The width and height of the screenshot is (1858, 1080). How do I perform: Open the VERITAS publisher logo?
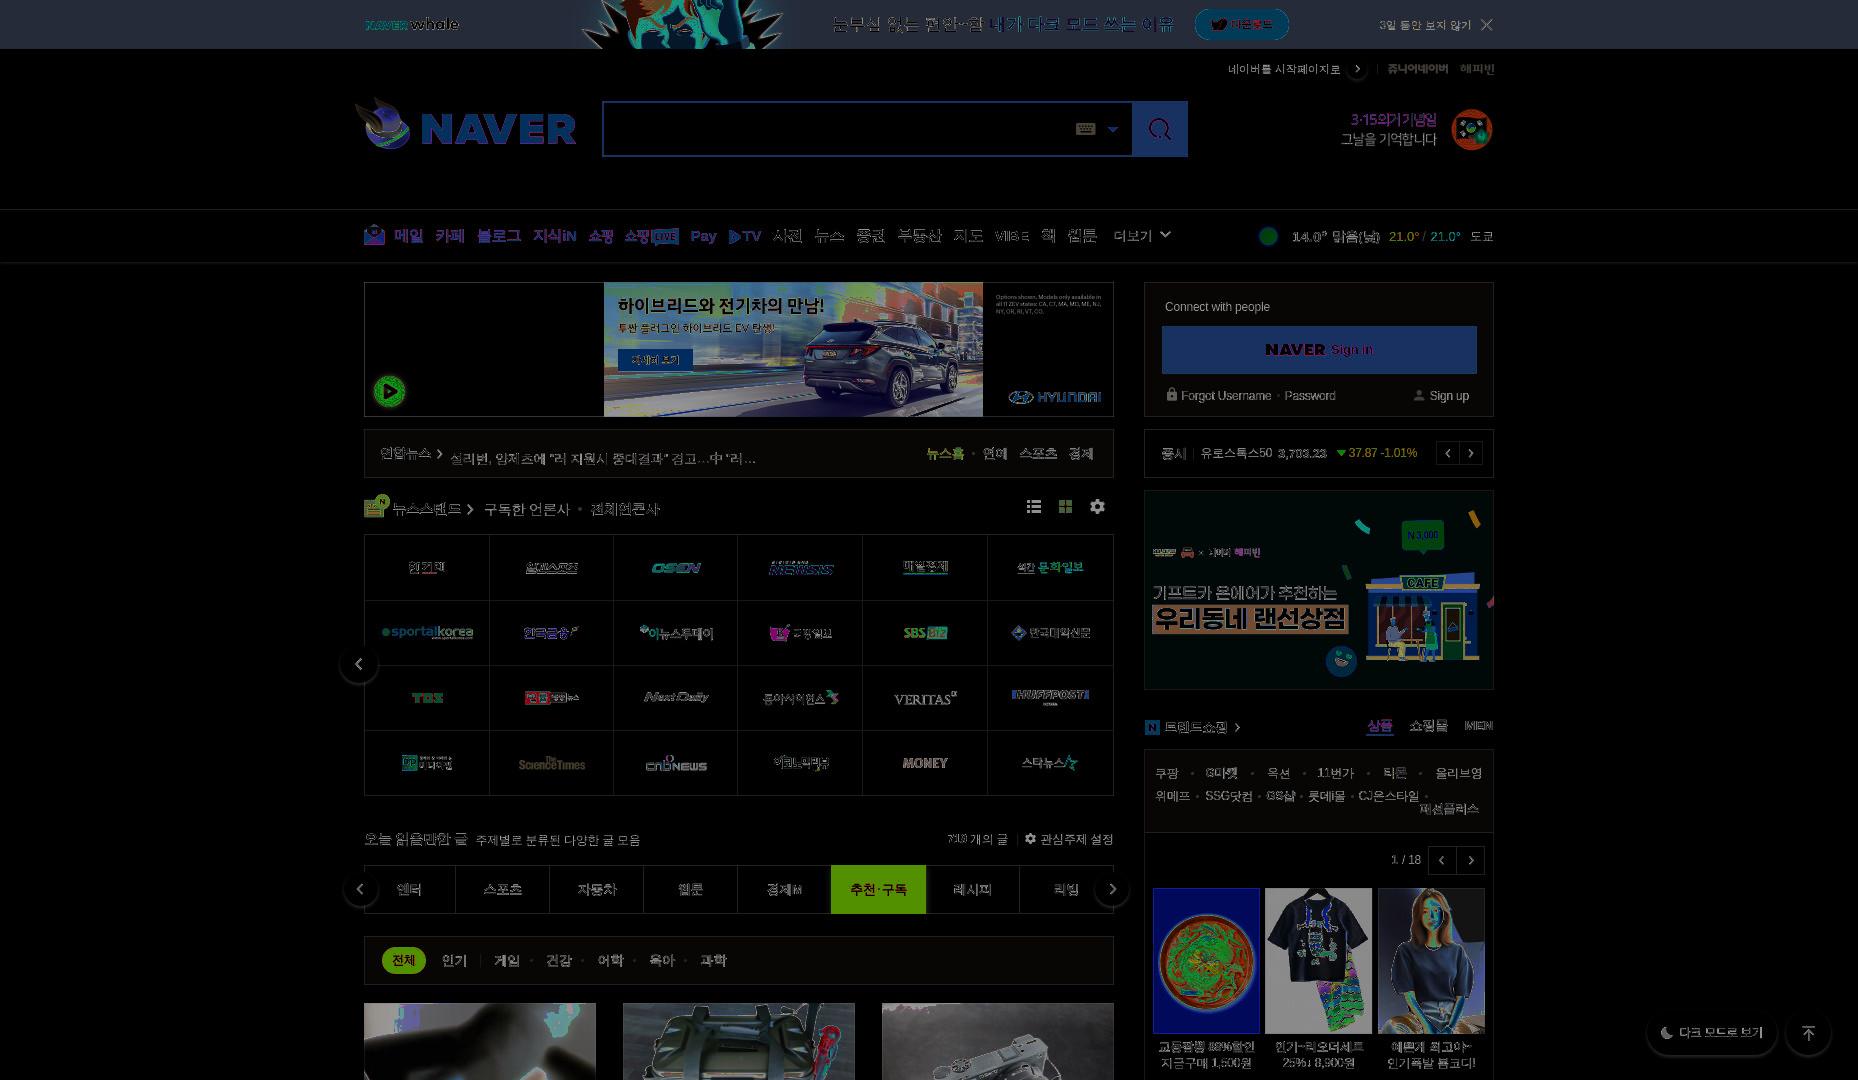coord(925,698)
